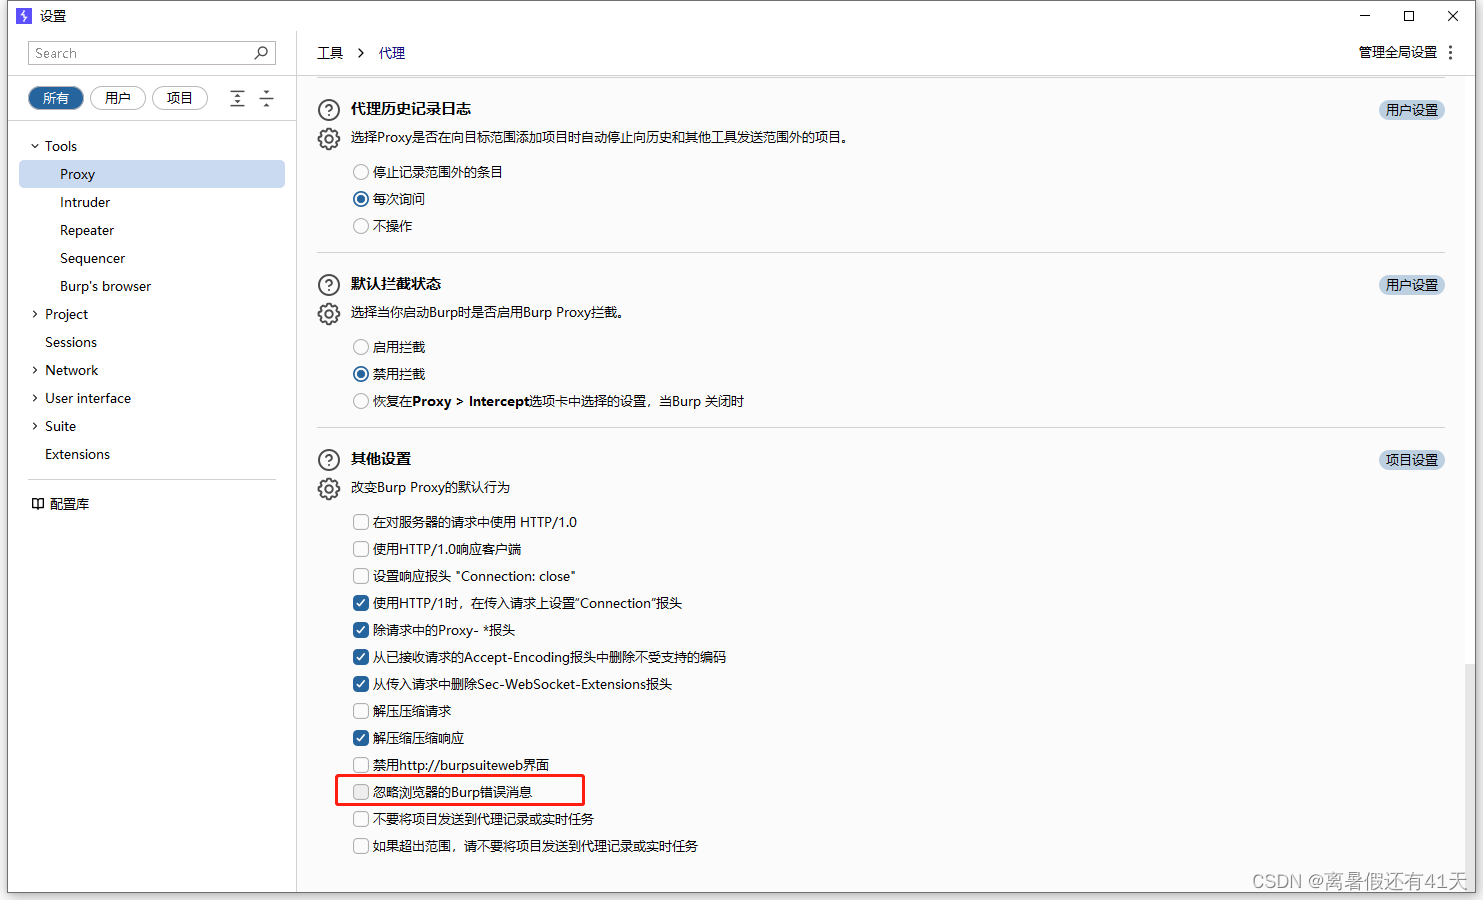
Task: Click the 配置库 book icon
Action: click(x=38, y=504)
